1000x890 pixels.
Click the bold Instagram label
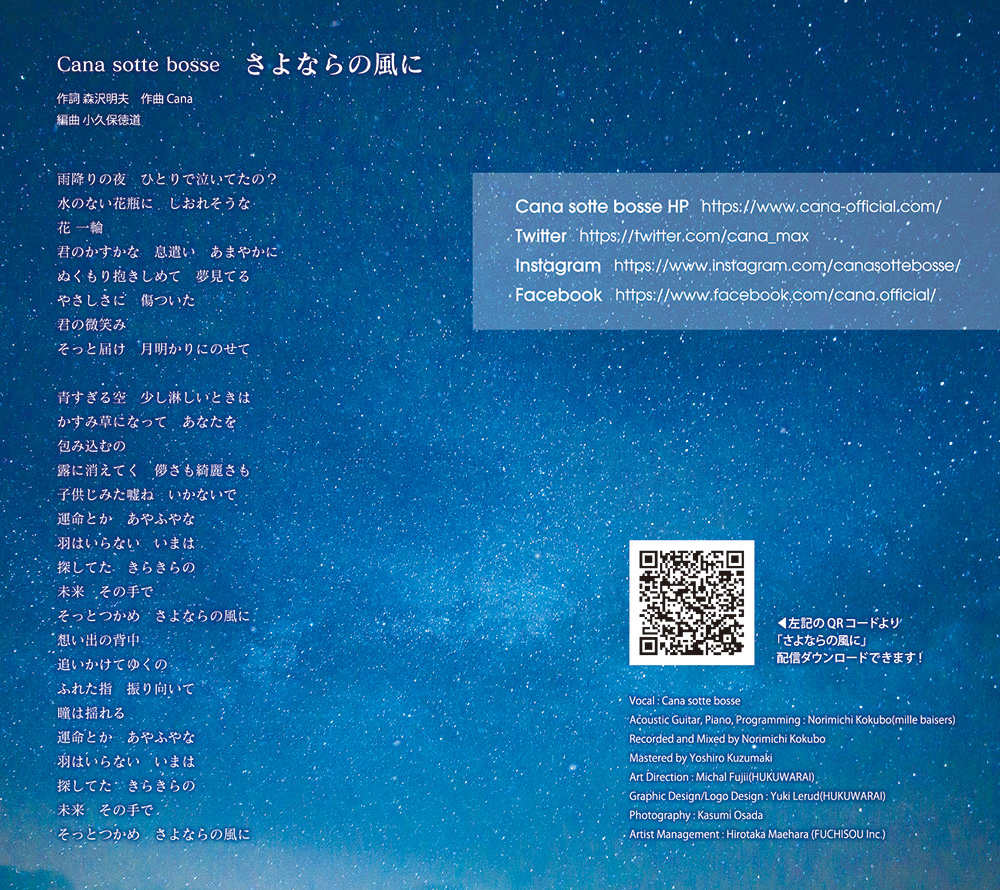[558, 266]
